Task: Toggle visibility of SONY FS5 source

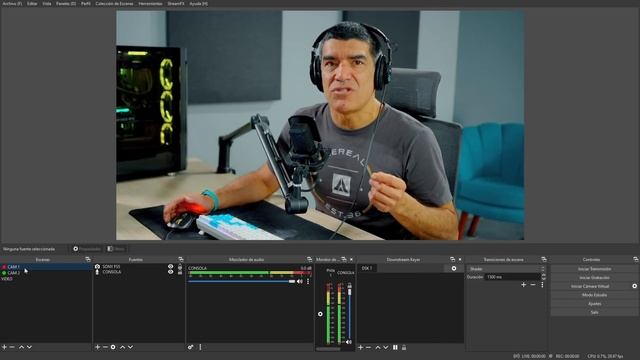Action: point(171,266)
